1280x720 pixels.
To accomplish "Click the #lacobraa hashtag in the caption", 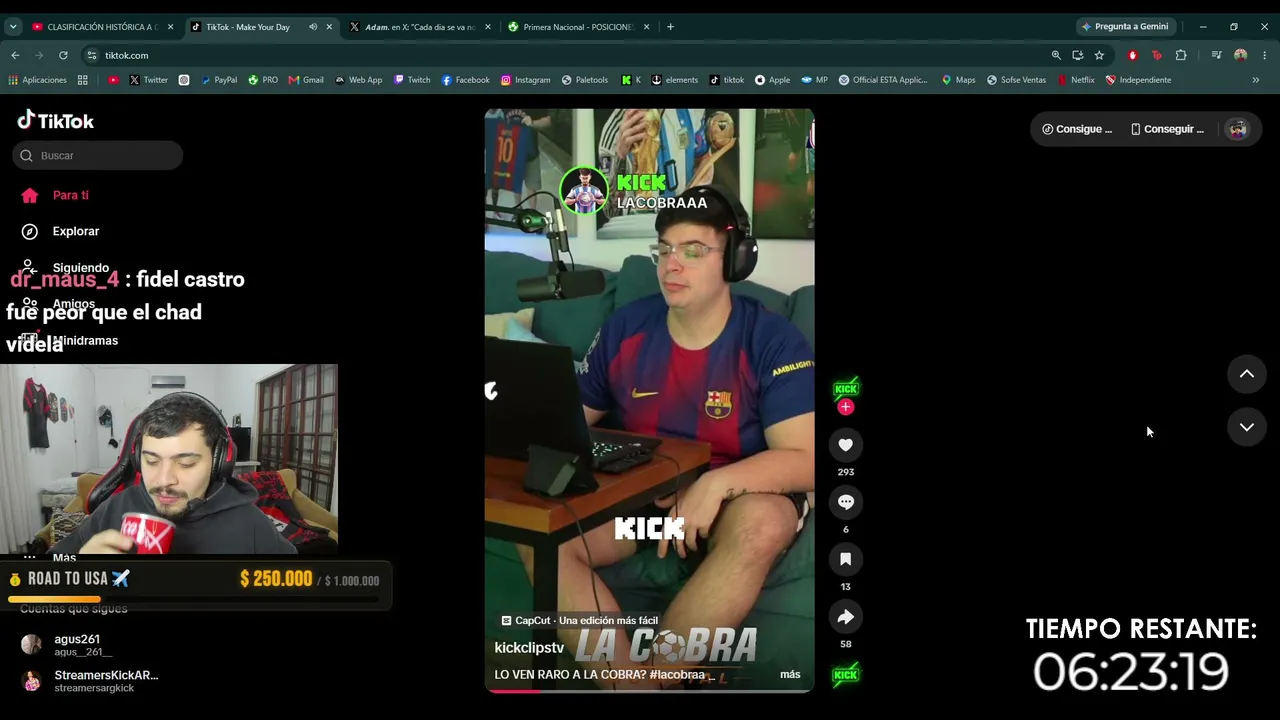I will [678, 674].
